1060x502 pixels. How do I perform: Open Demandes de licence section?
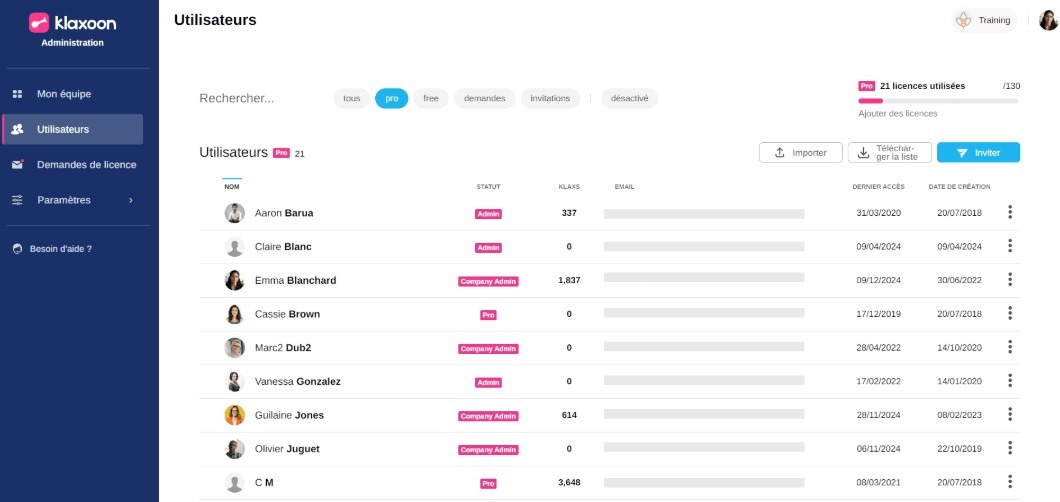click(86, 165)
